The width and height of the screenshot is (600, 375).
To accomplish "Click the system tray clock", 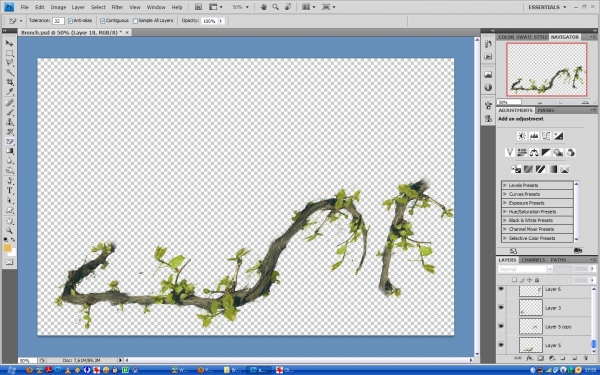I will click(x=590, y=370).
